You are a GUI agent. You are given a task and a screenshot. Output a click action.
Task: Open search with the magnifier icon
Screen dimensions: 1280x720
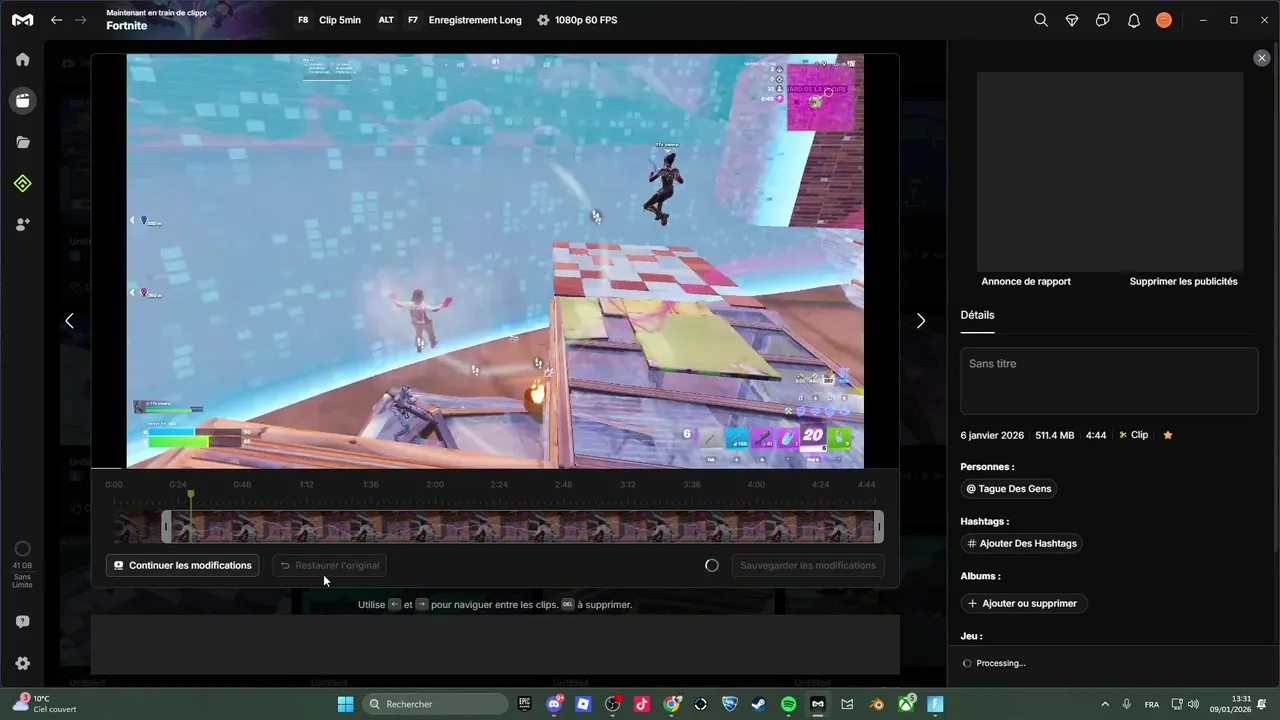[x=1041, y=20]
